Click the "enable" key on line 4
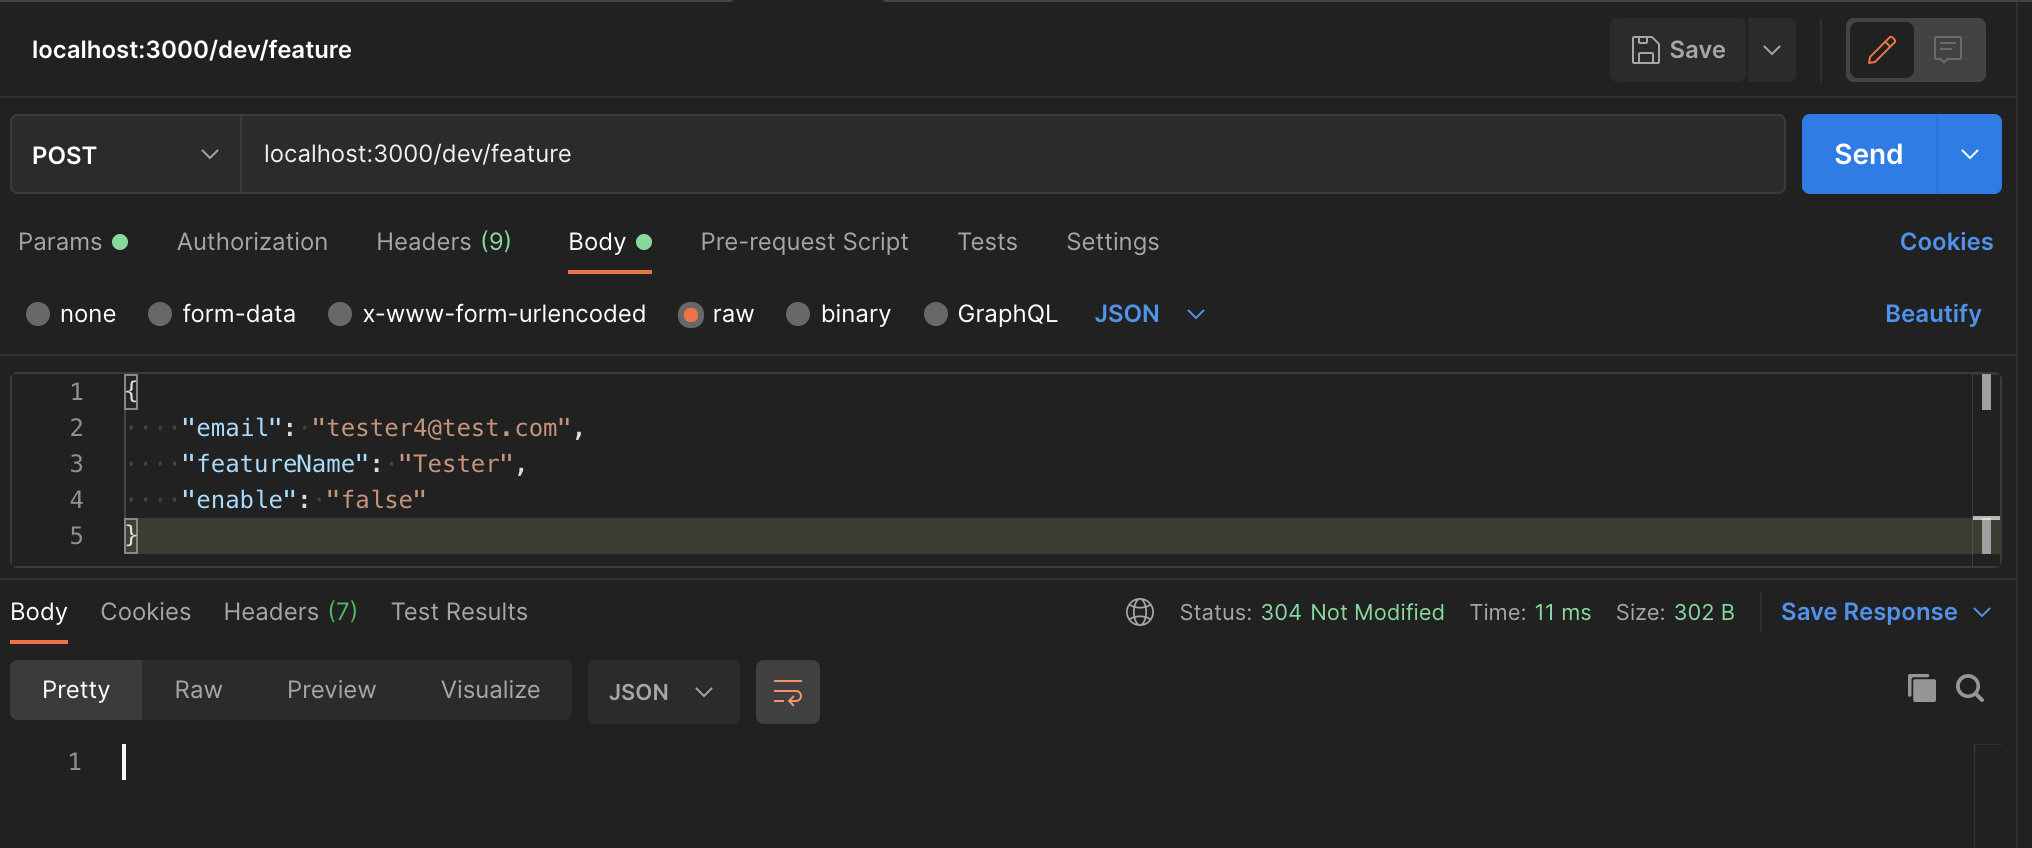The width and height of the screenshot is (2032, 848). pyautogui.click(x=239, y=500)
